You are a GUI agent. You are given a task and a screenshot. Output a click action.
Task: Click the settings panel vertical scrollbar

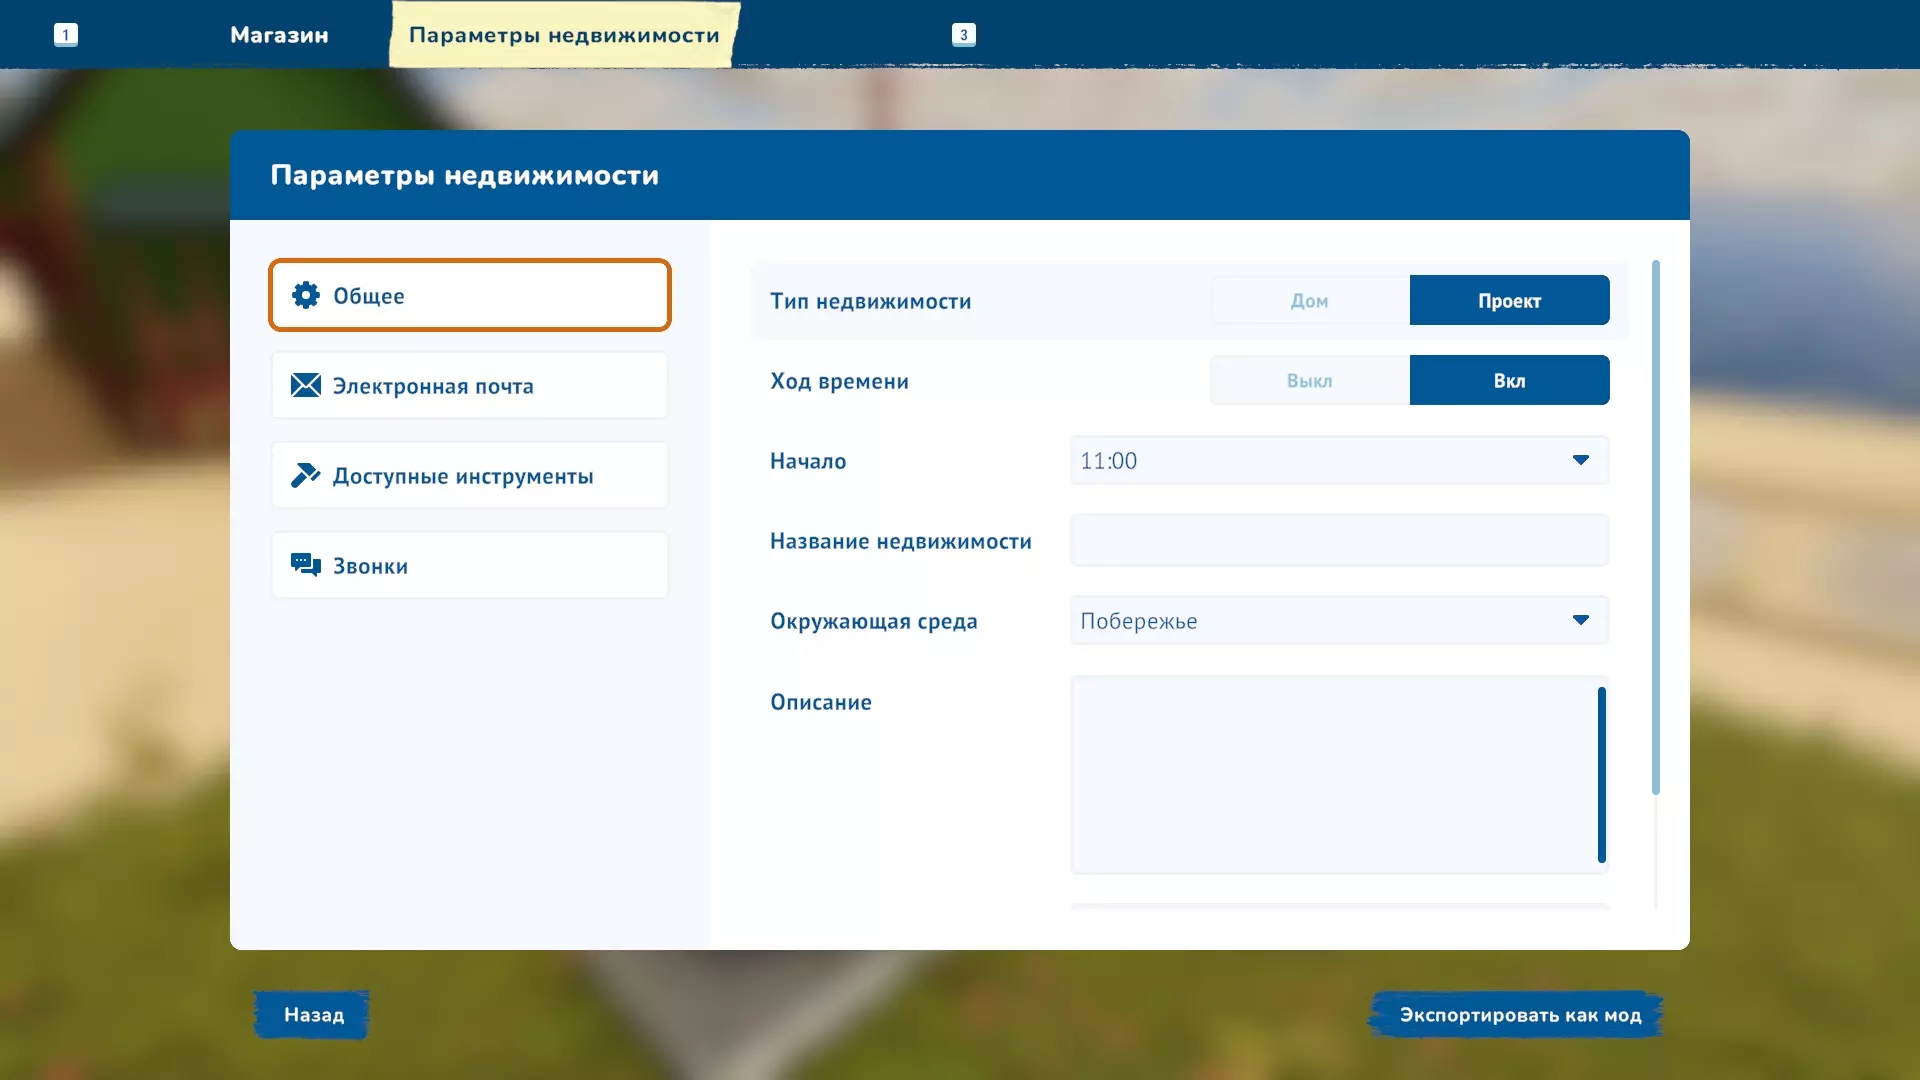click(x=1656, y=528)
